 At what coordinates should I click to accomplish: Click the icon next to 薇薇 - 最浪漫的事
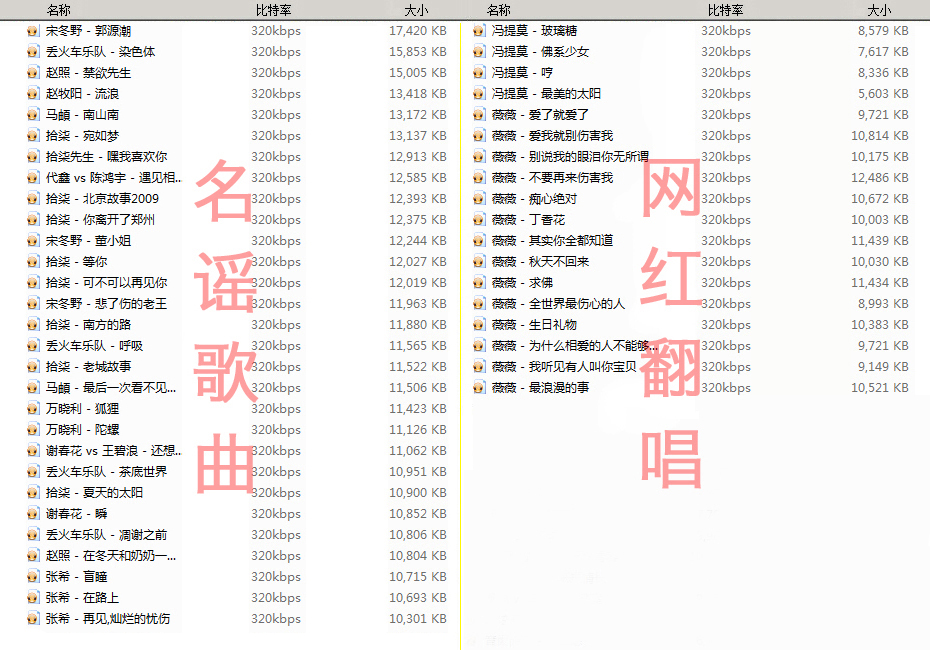479,388
